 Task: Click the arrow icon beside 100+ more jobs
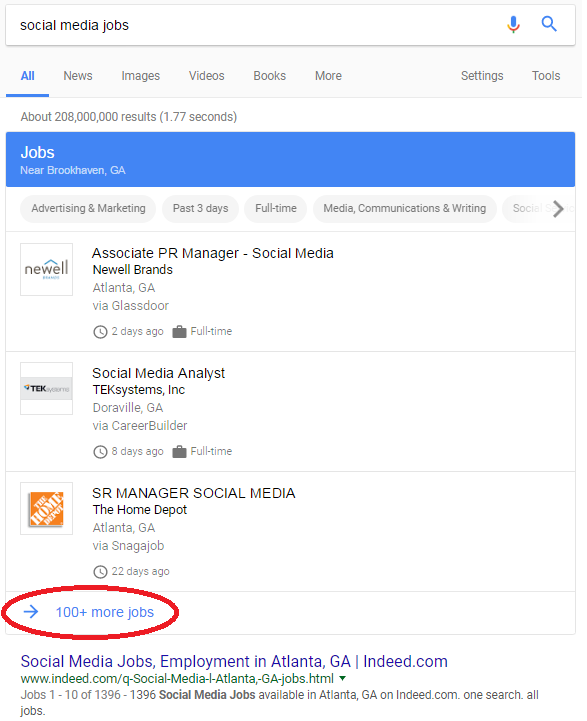[31, 612]
